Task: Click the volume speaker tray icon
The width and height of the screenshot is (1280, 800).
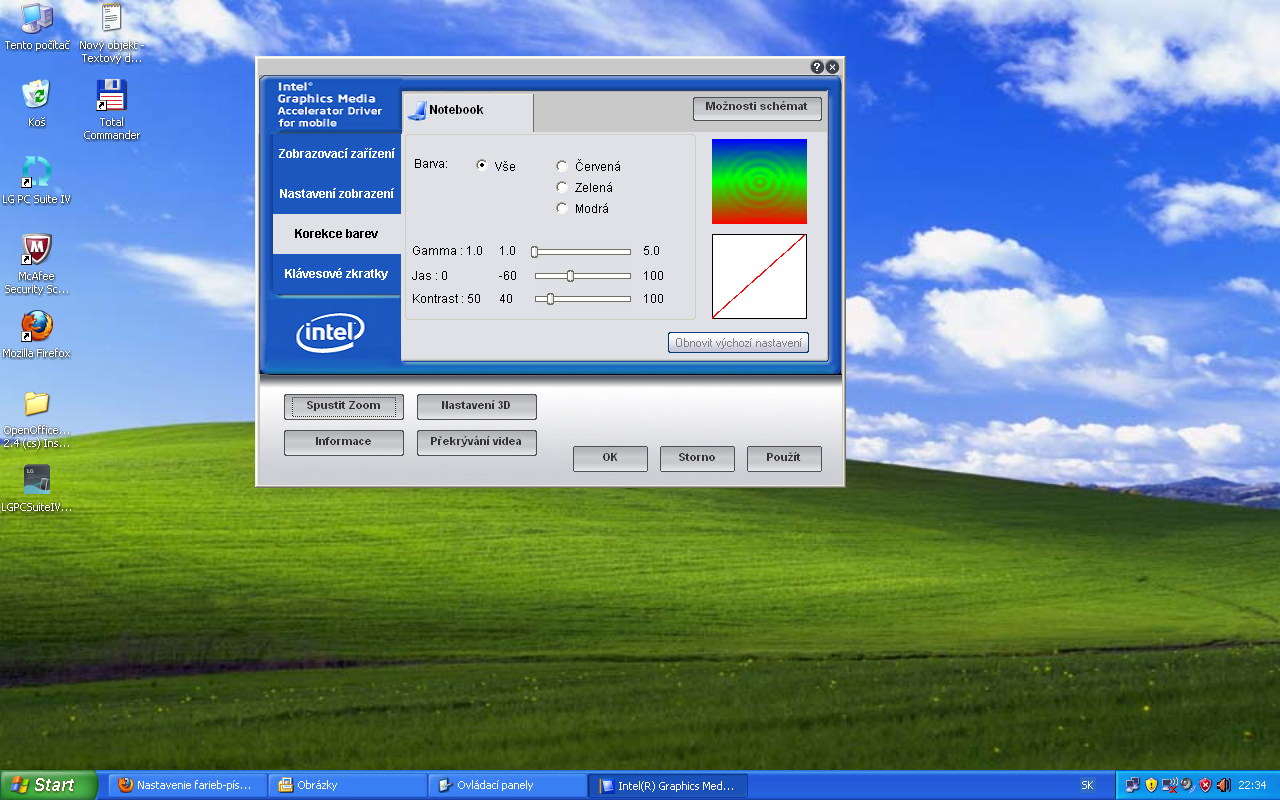Action: (x=1224, y=785)
